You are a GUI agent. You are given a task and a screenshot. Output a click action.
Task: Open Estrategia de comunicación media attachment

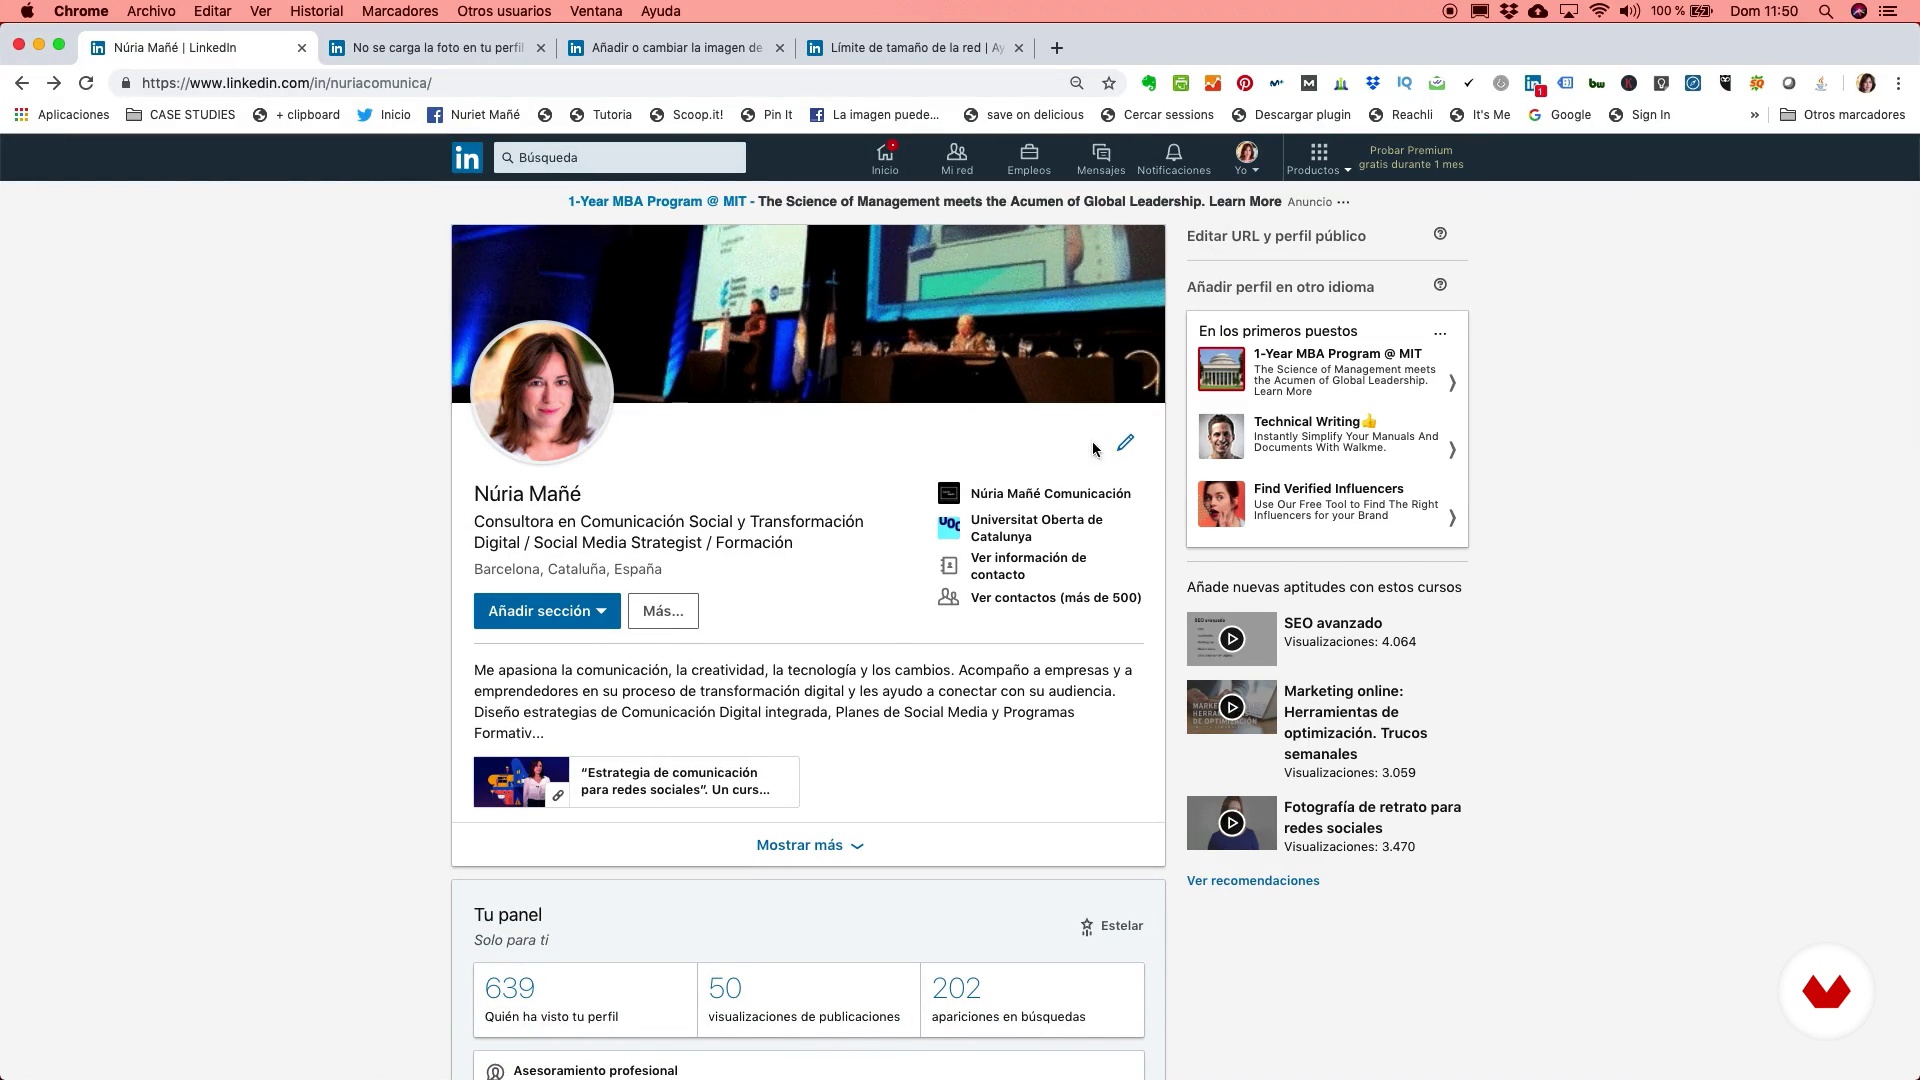coord(636,782)
